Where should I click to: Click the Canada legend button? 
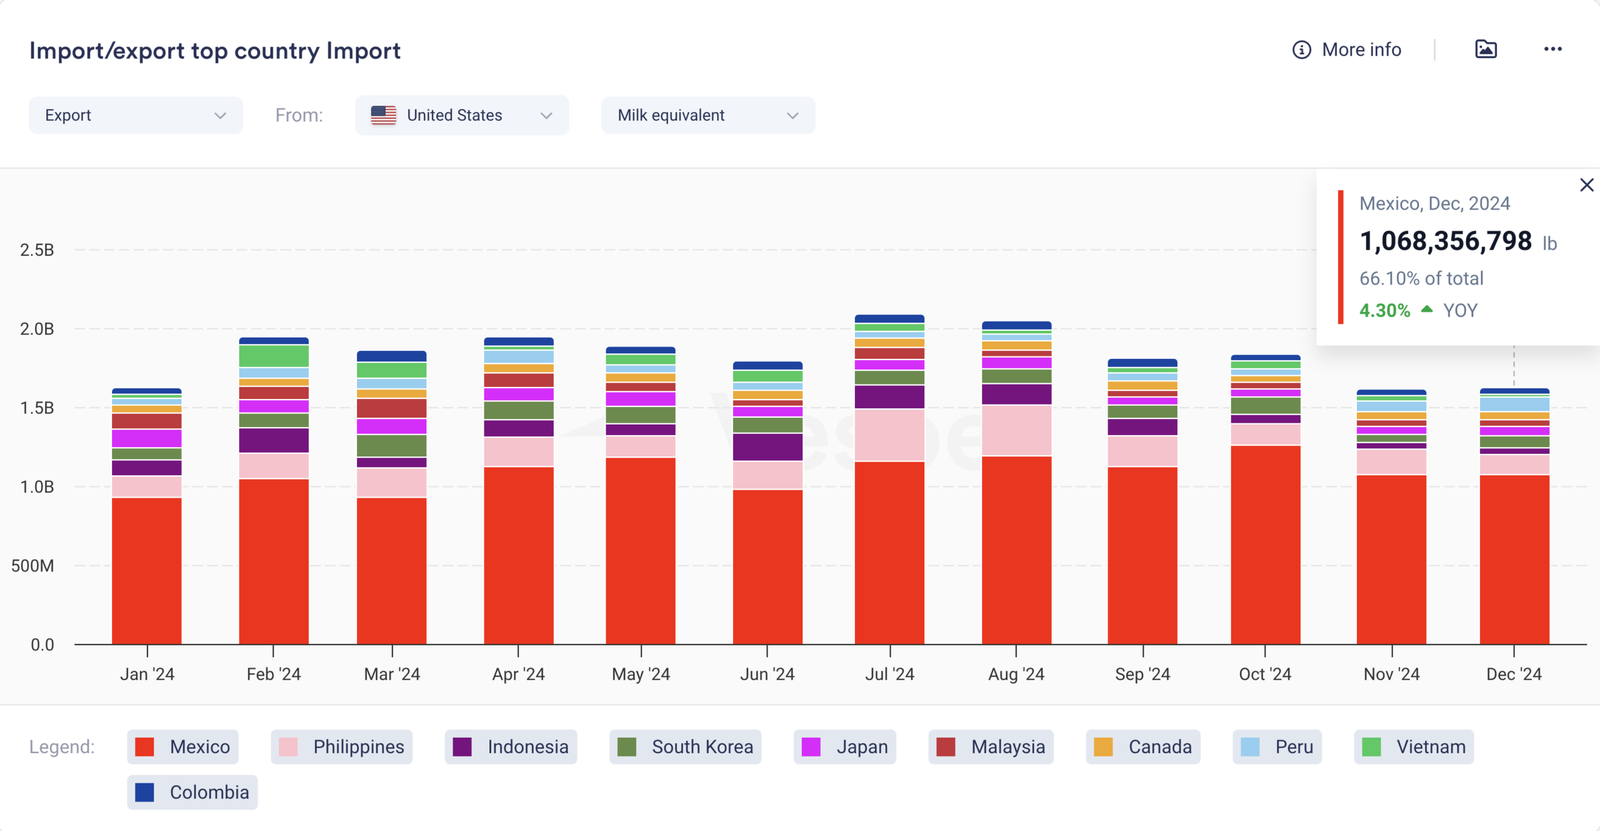1143,747
